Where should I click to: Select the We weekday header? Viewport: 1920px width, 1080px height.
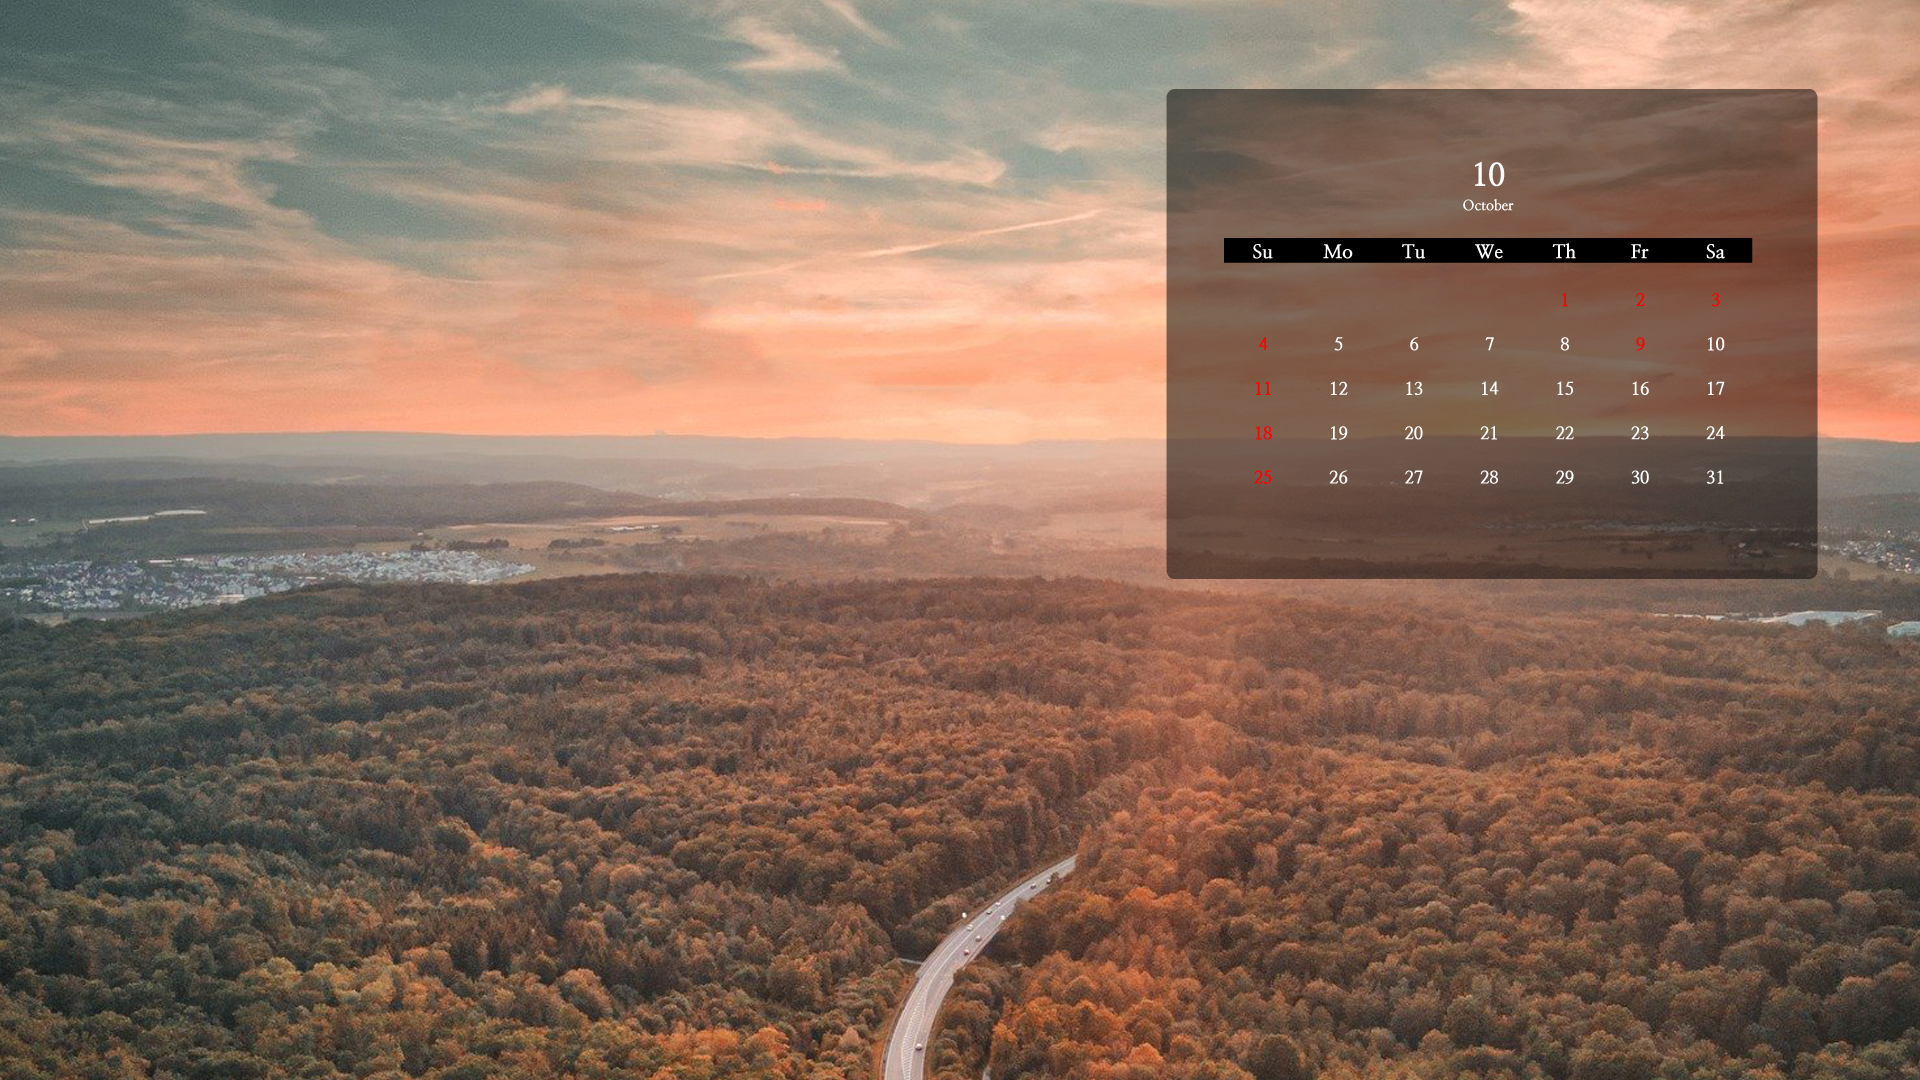point(1488,251)
